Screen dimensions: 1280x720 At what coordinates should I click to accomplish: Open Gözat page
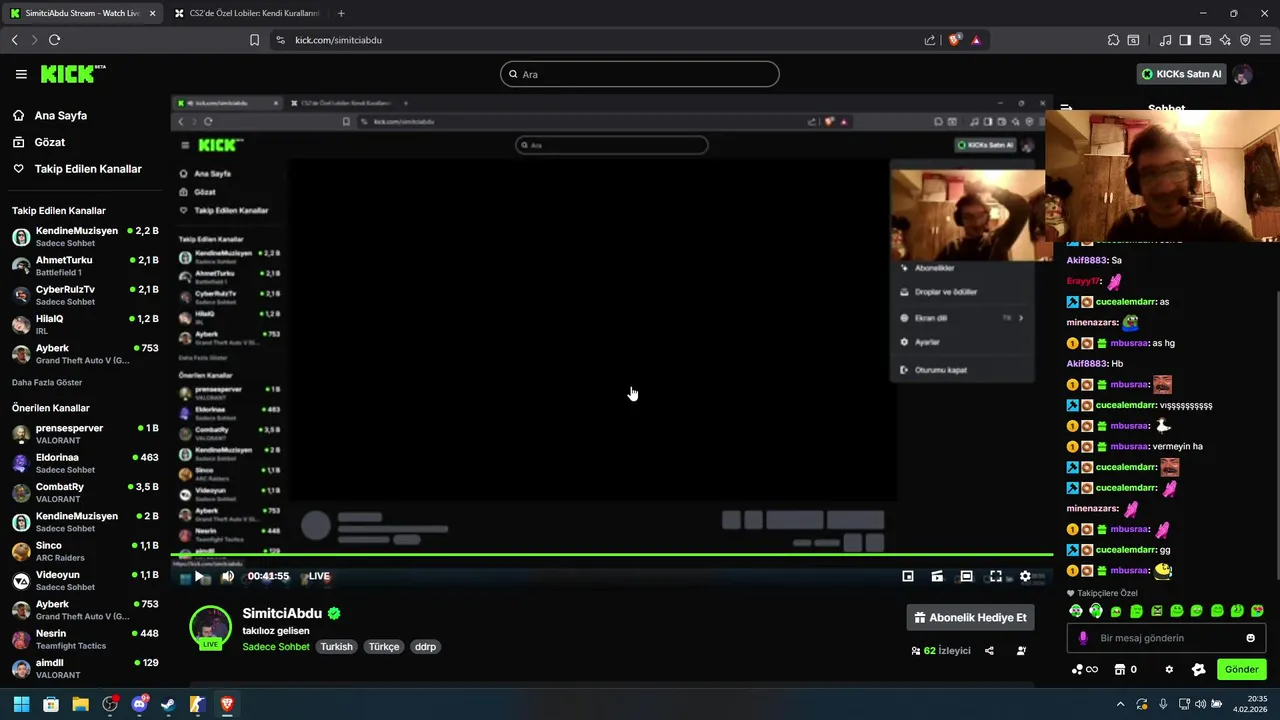click(x=50, y=142)
